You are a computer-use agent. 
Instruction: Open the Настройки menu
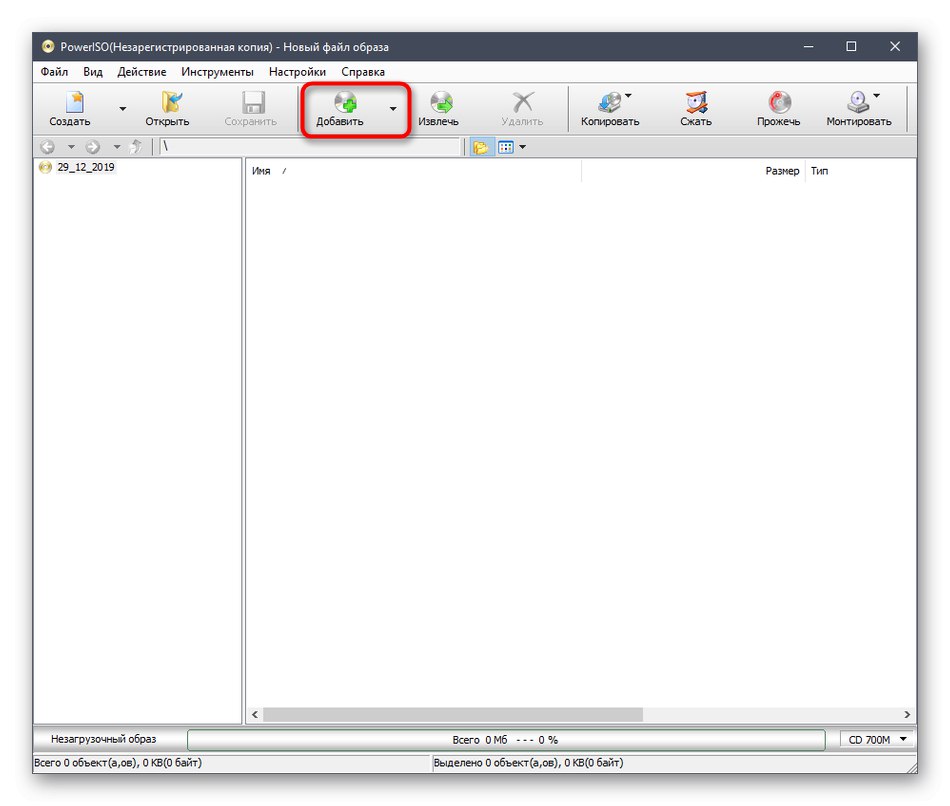pyautogui.click(x=297, y=72)
